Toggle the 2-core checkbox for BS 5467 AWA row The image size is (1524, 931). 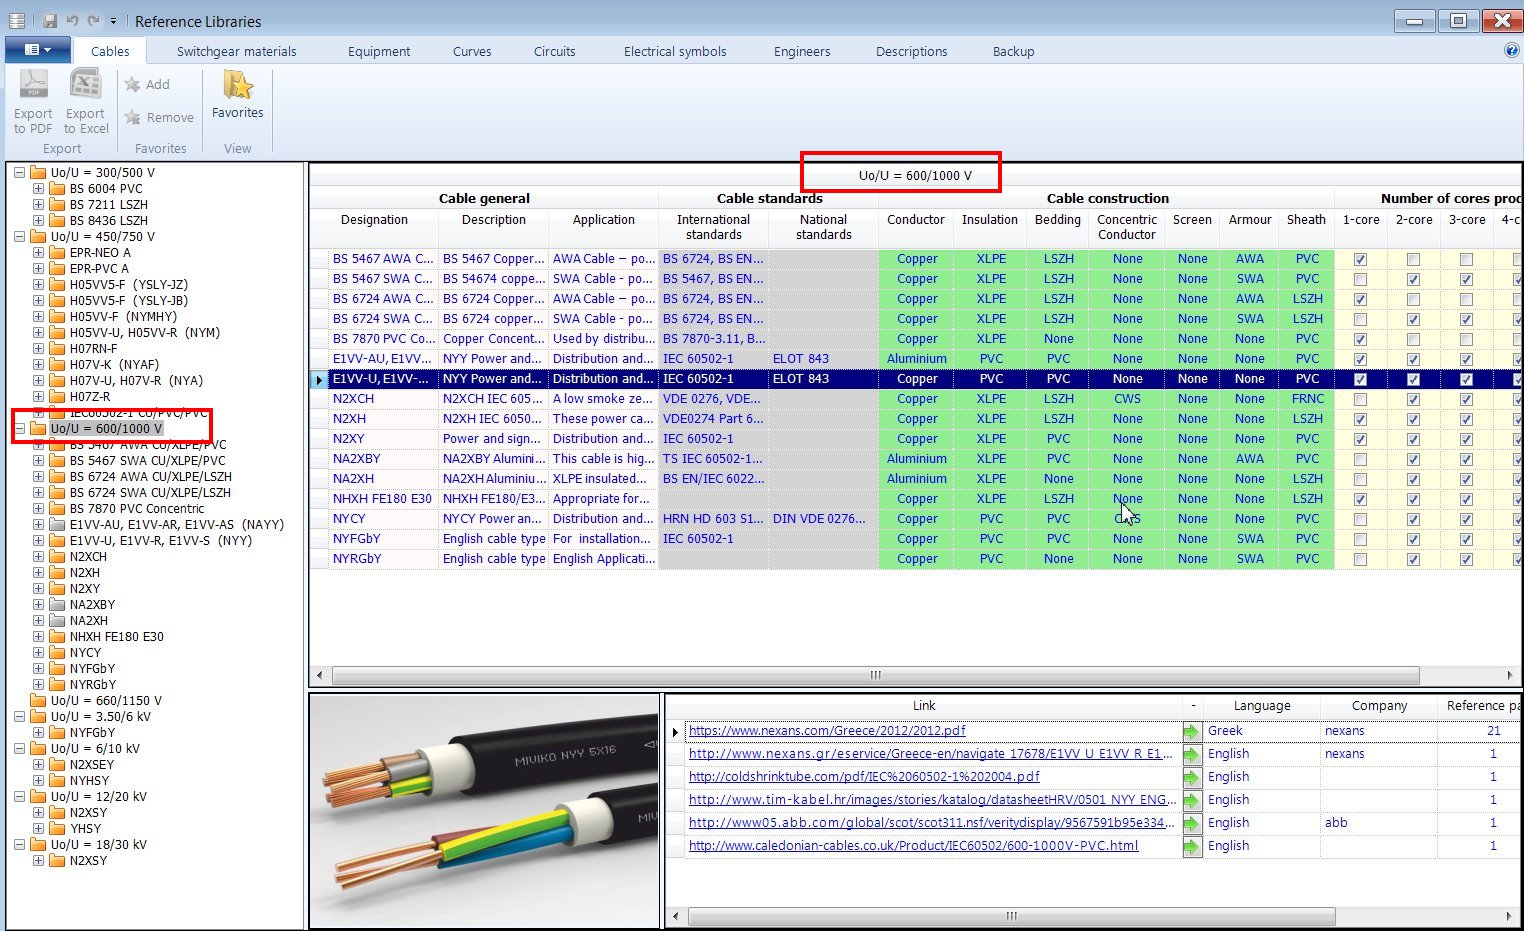pyautogui.click(x=1414, y=258)
